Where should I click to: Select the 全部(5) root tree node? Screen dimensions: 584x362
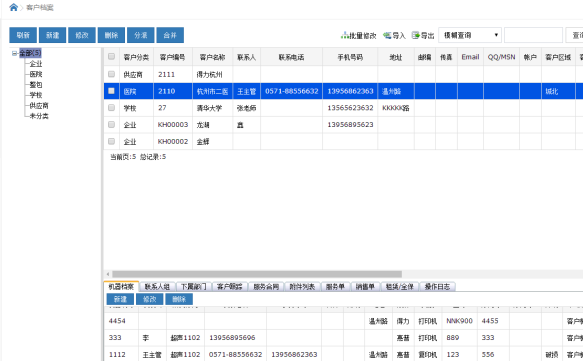click(x=30, y=53)
